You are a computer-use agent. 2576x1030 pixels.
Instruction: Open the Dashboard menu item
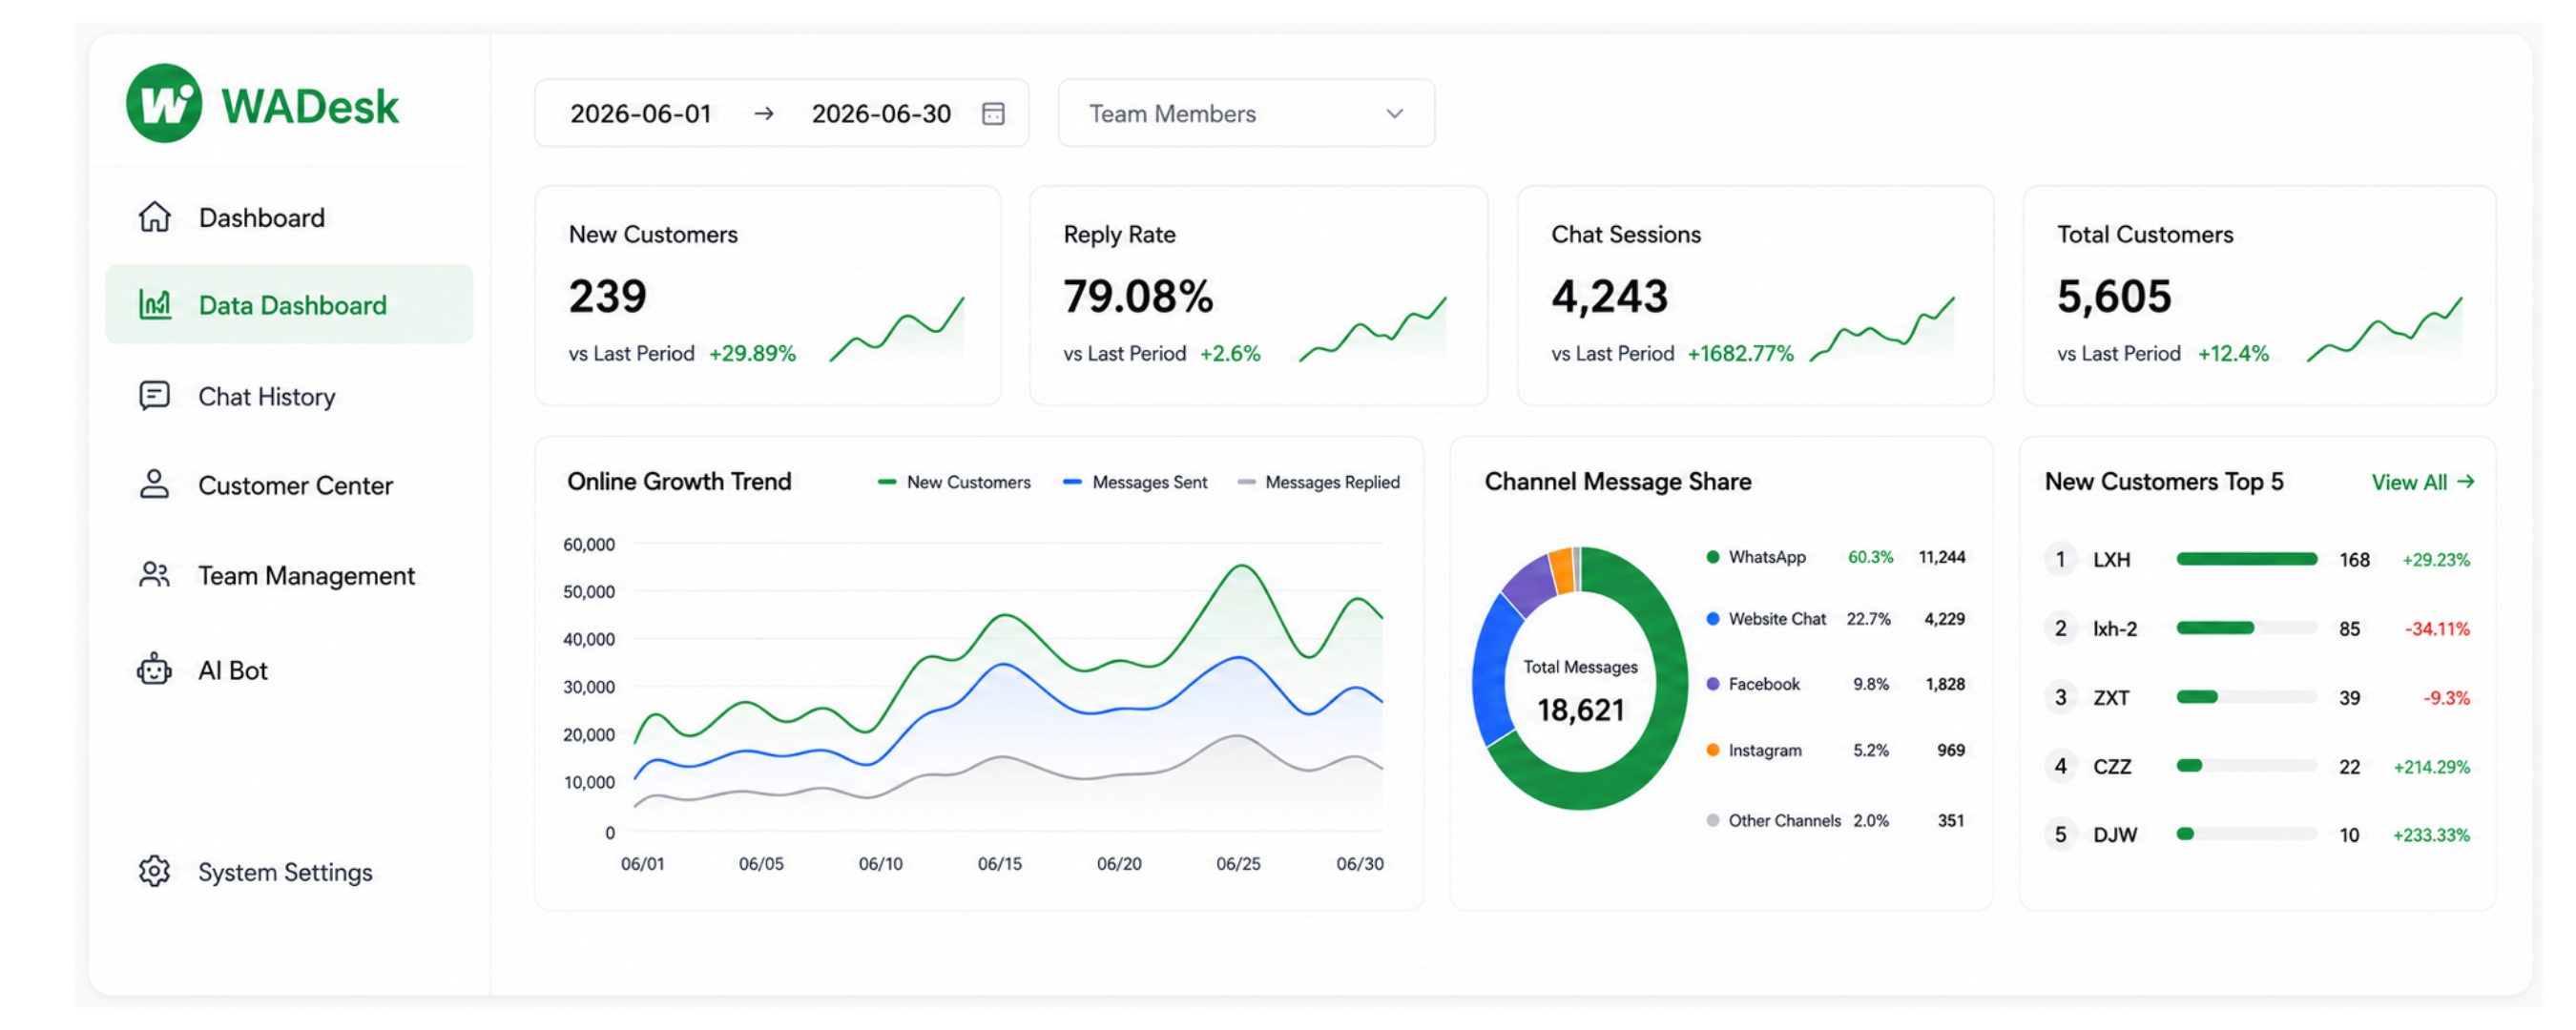click(x=289, y=217)
